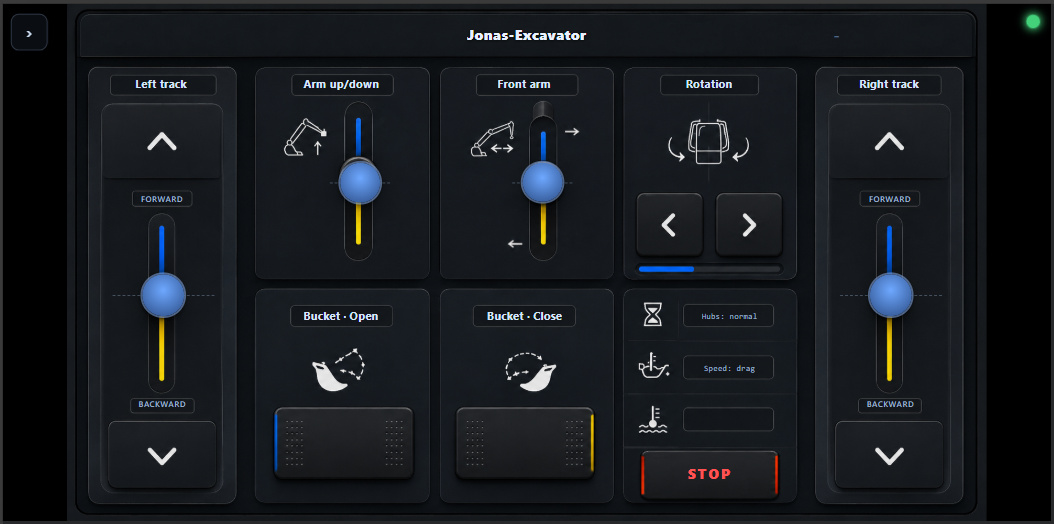Viewport: 1054px width, 524px height.
Task: Click the Bucket Open pad button
Action: [x=344, y=443]
